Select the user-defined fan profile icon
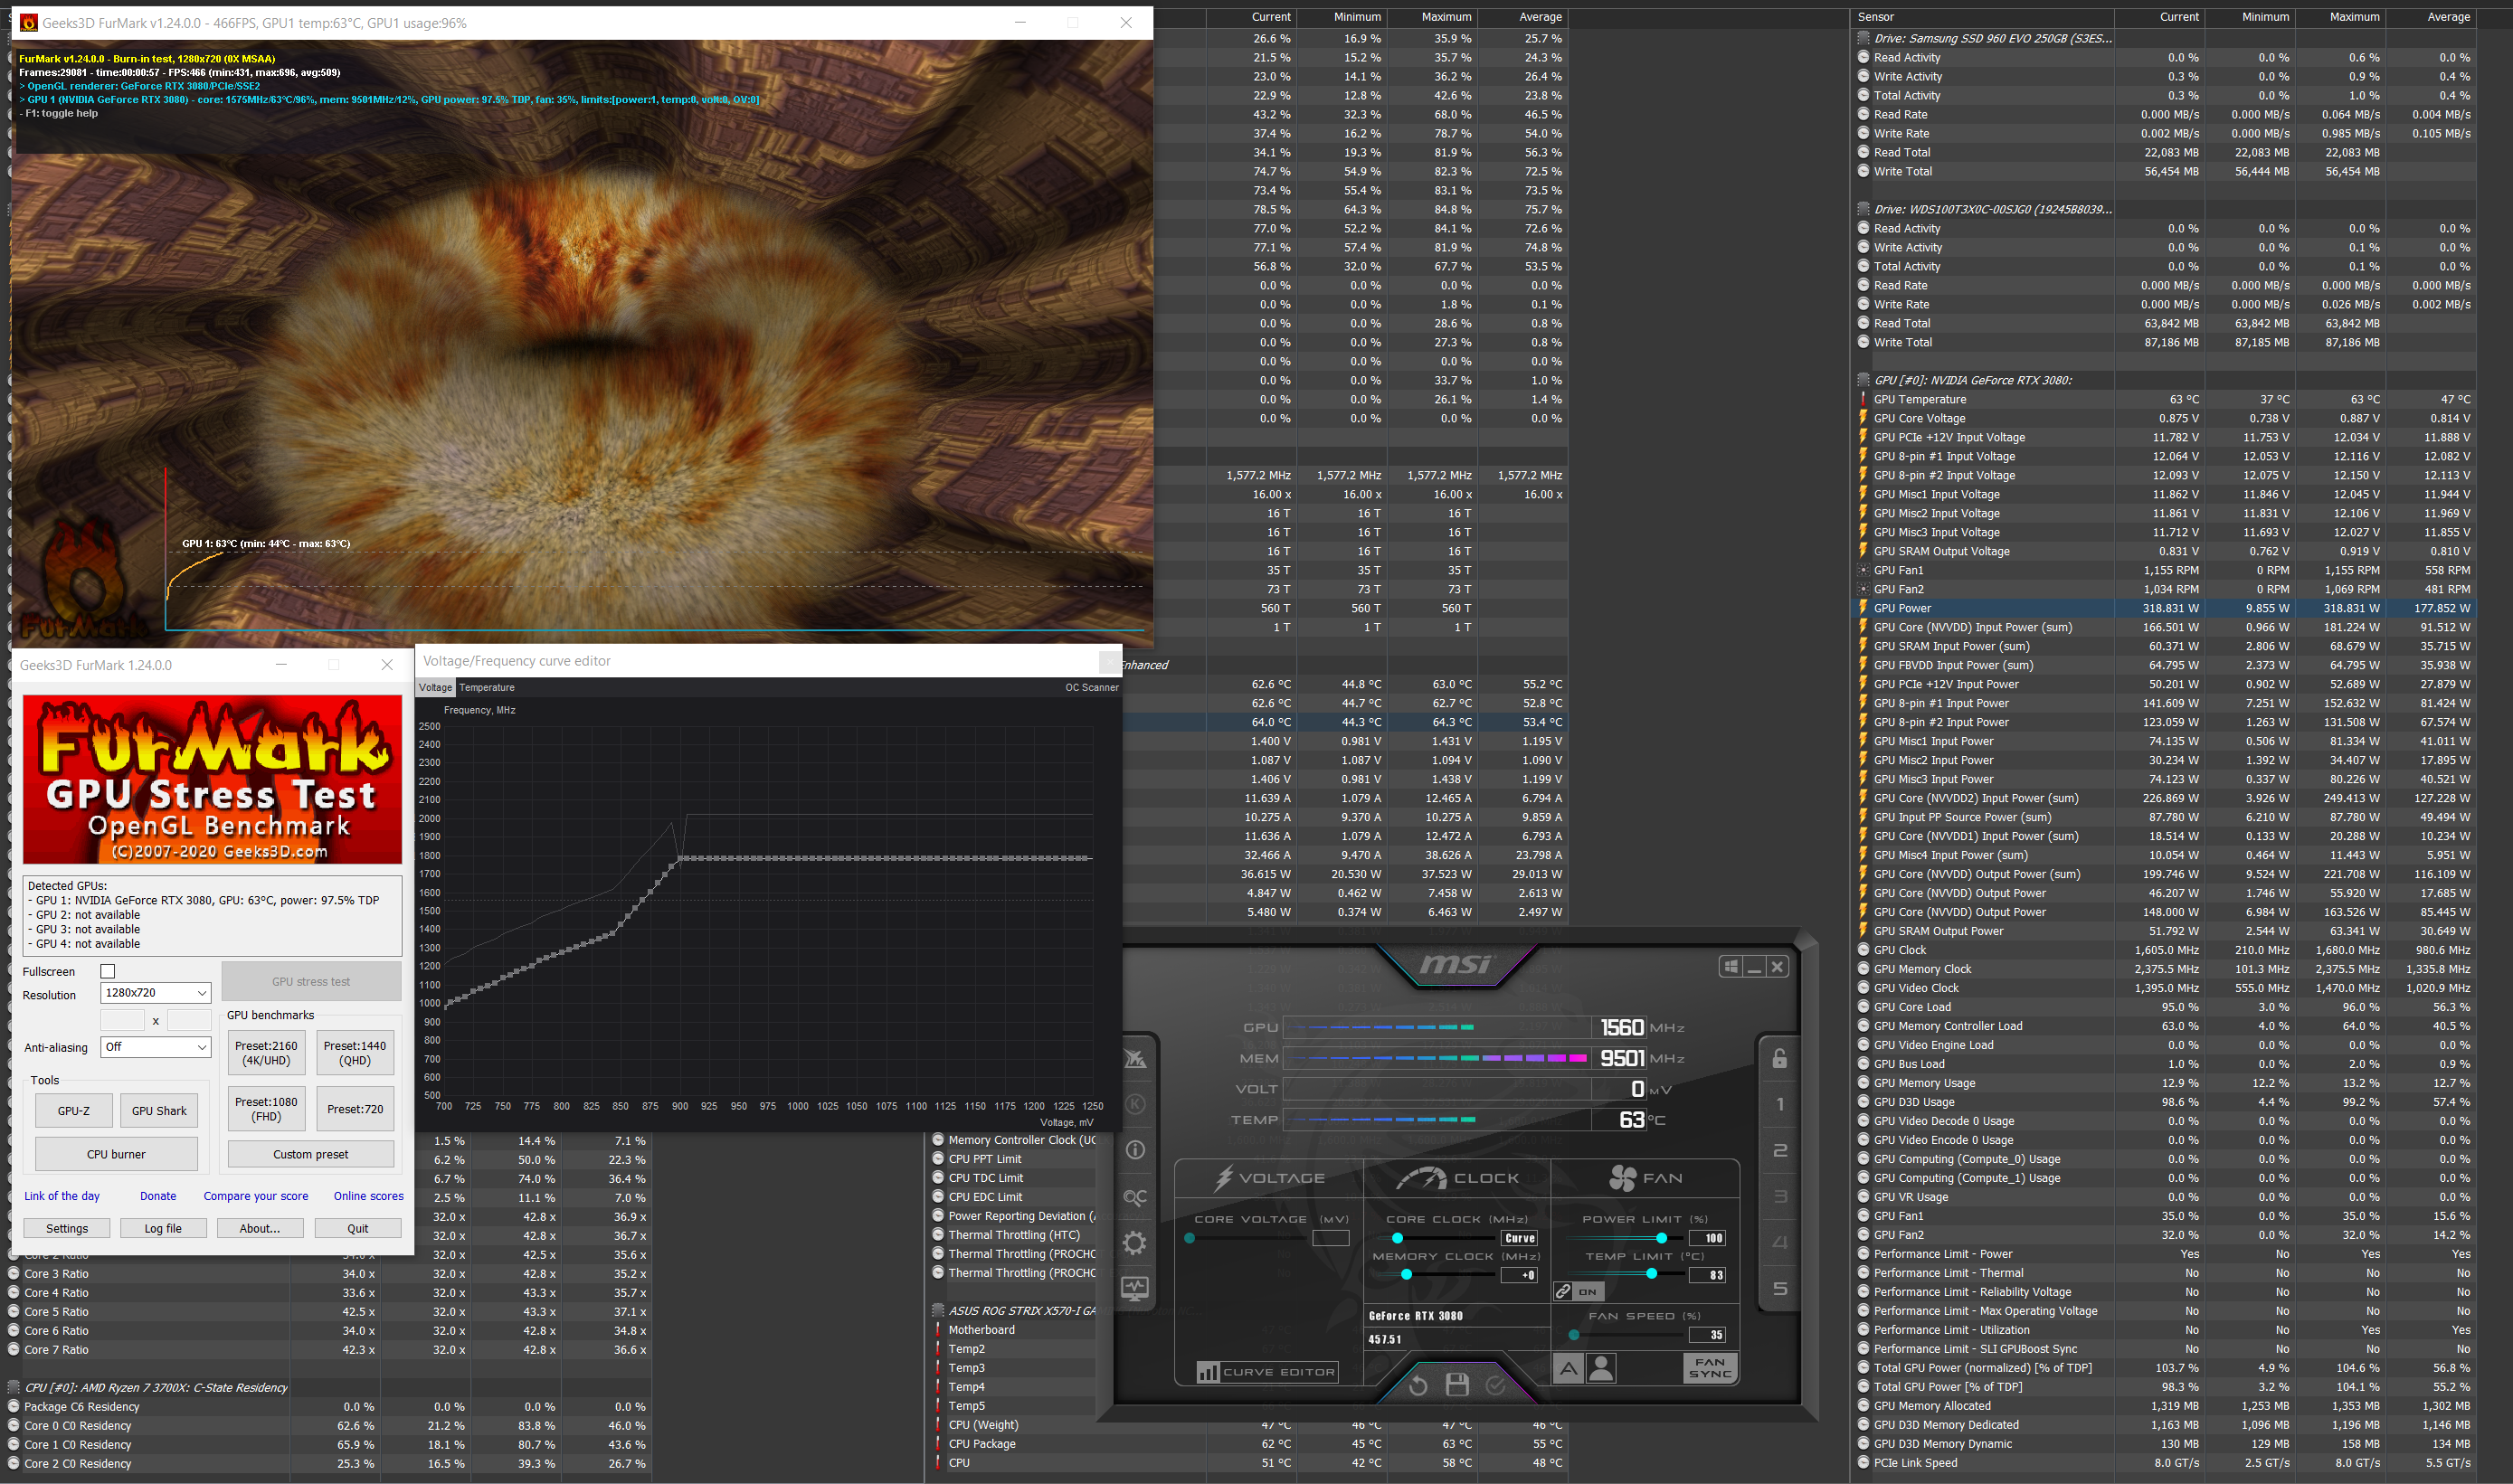The width and height of the screenshot is (2513, 1484). pyautogui.click(x=1601, y=1368)
